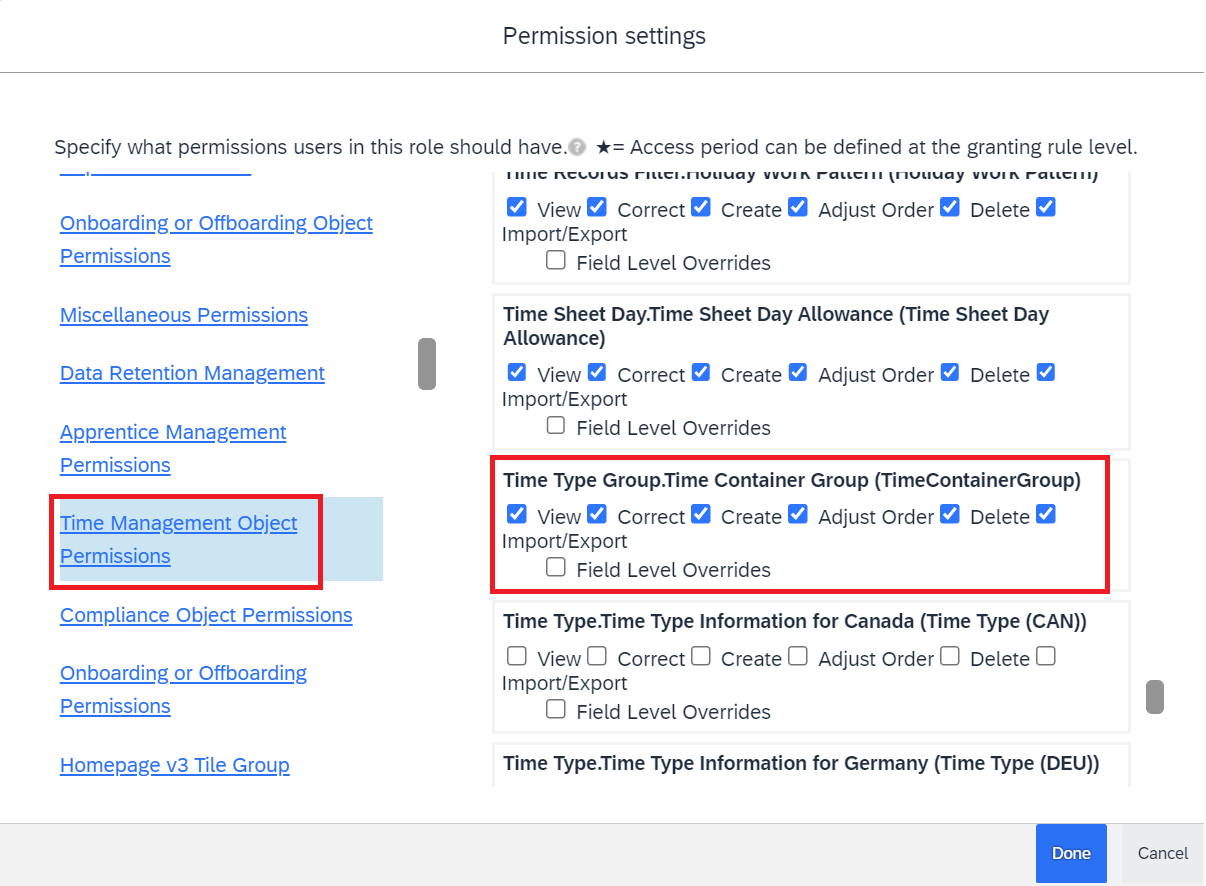1206x886 pixels.
Task: Open Homepage v3 Tile Group link
Action: click(175, 764)
